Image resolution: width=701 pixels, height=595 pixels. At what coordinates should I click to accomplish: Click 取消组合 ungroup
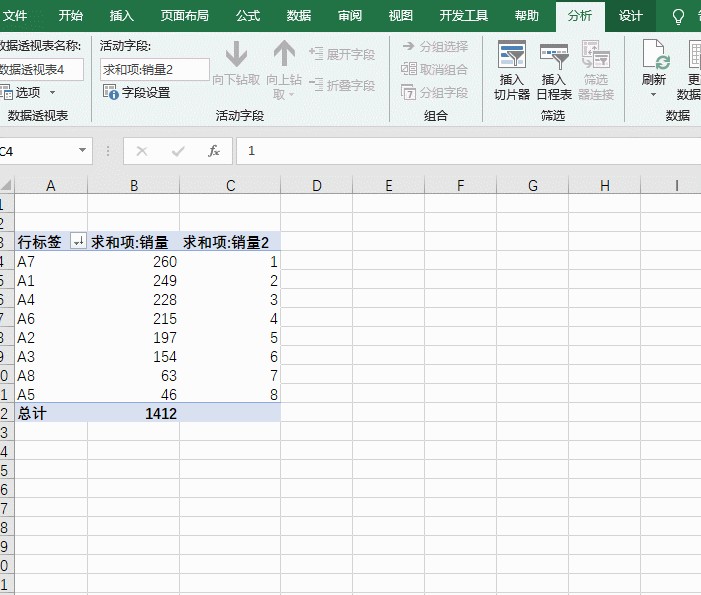click(x=434, y=69)
